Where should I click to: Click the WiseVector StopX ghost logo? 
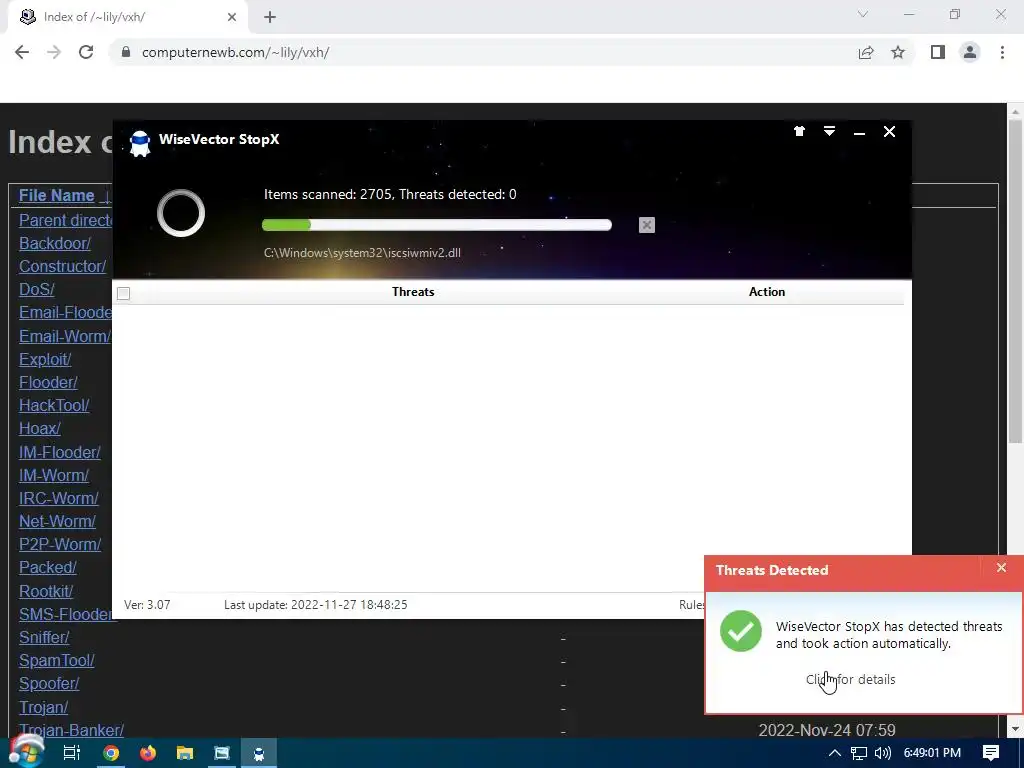point(140,144)
